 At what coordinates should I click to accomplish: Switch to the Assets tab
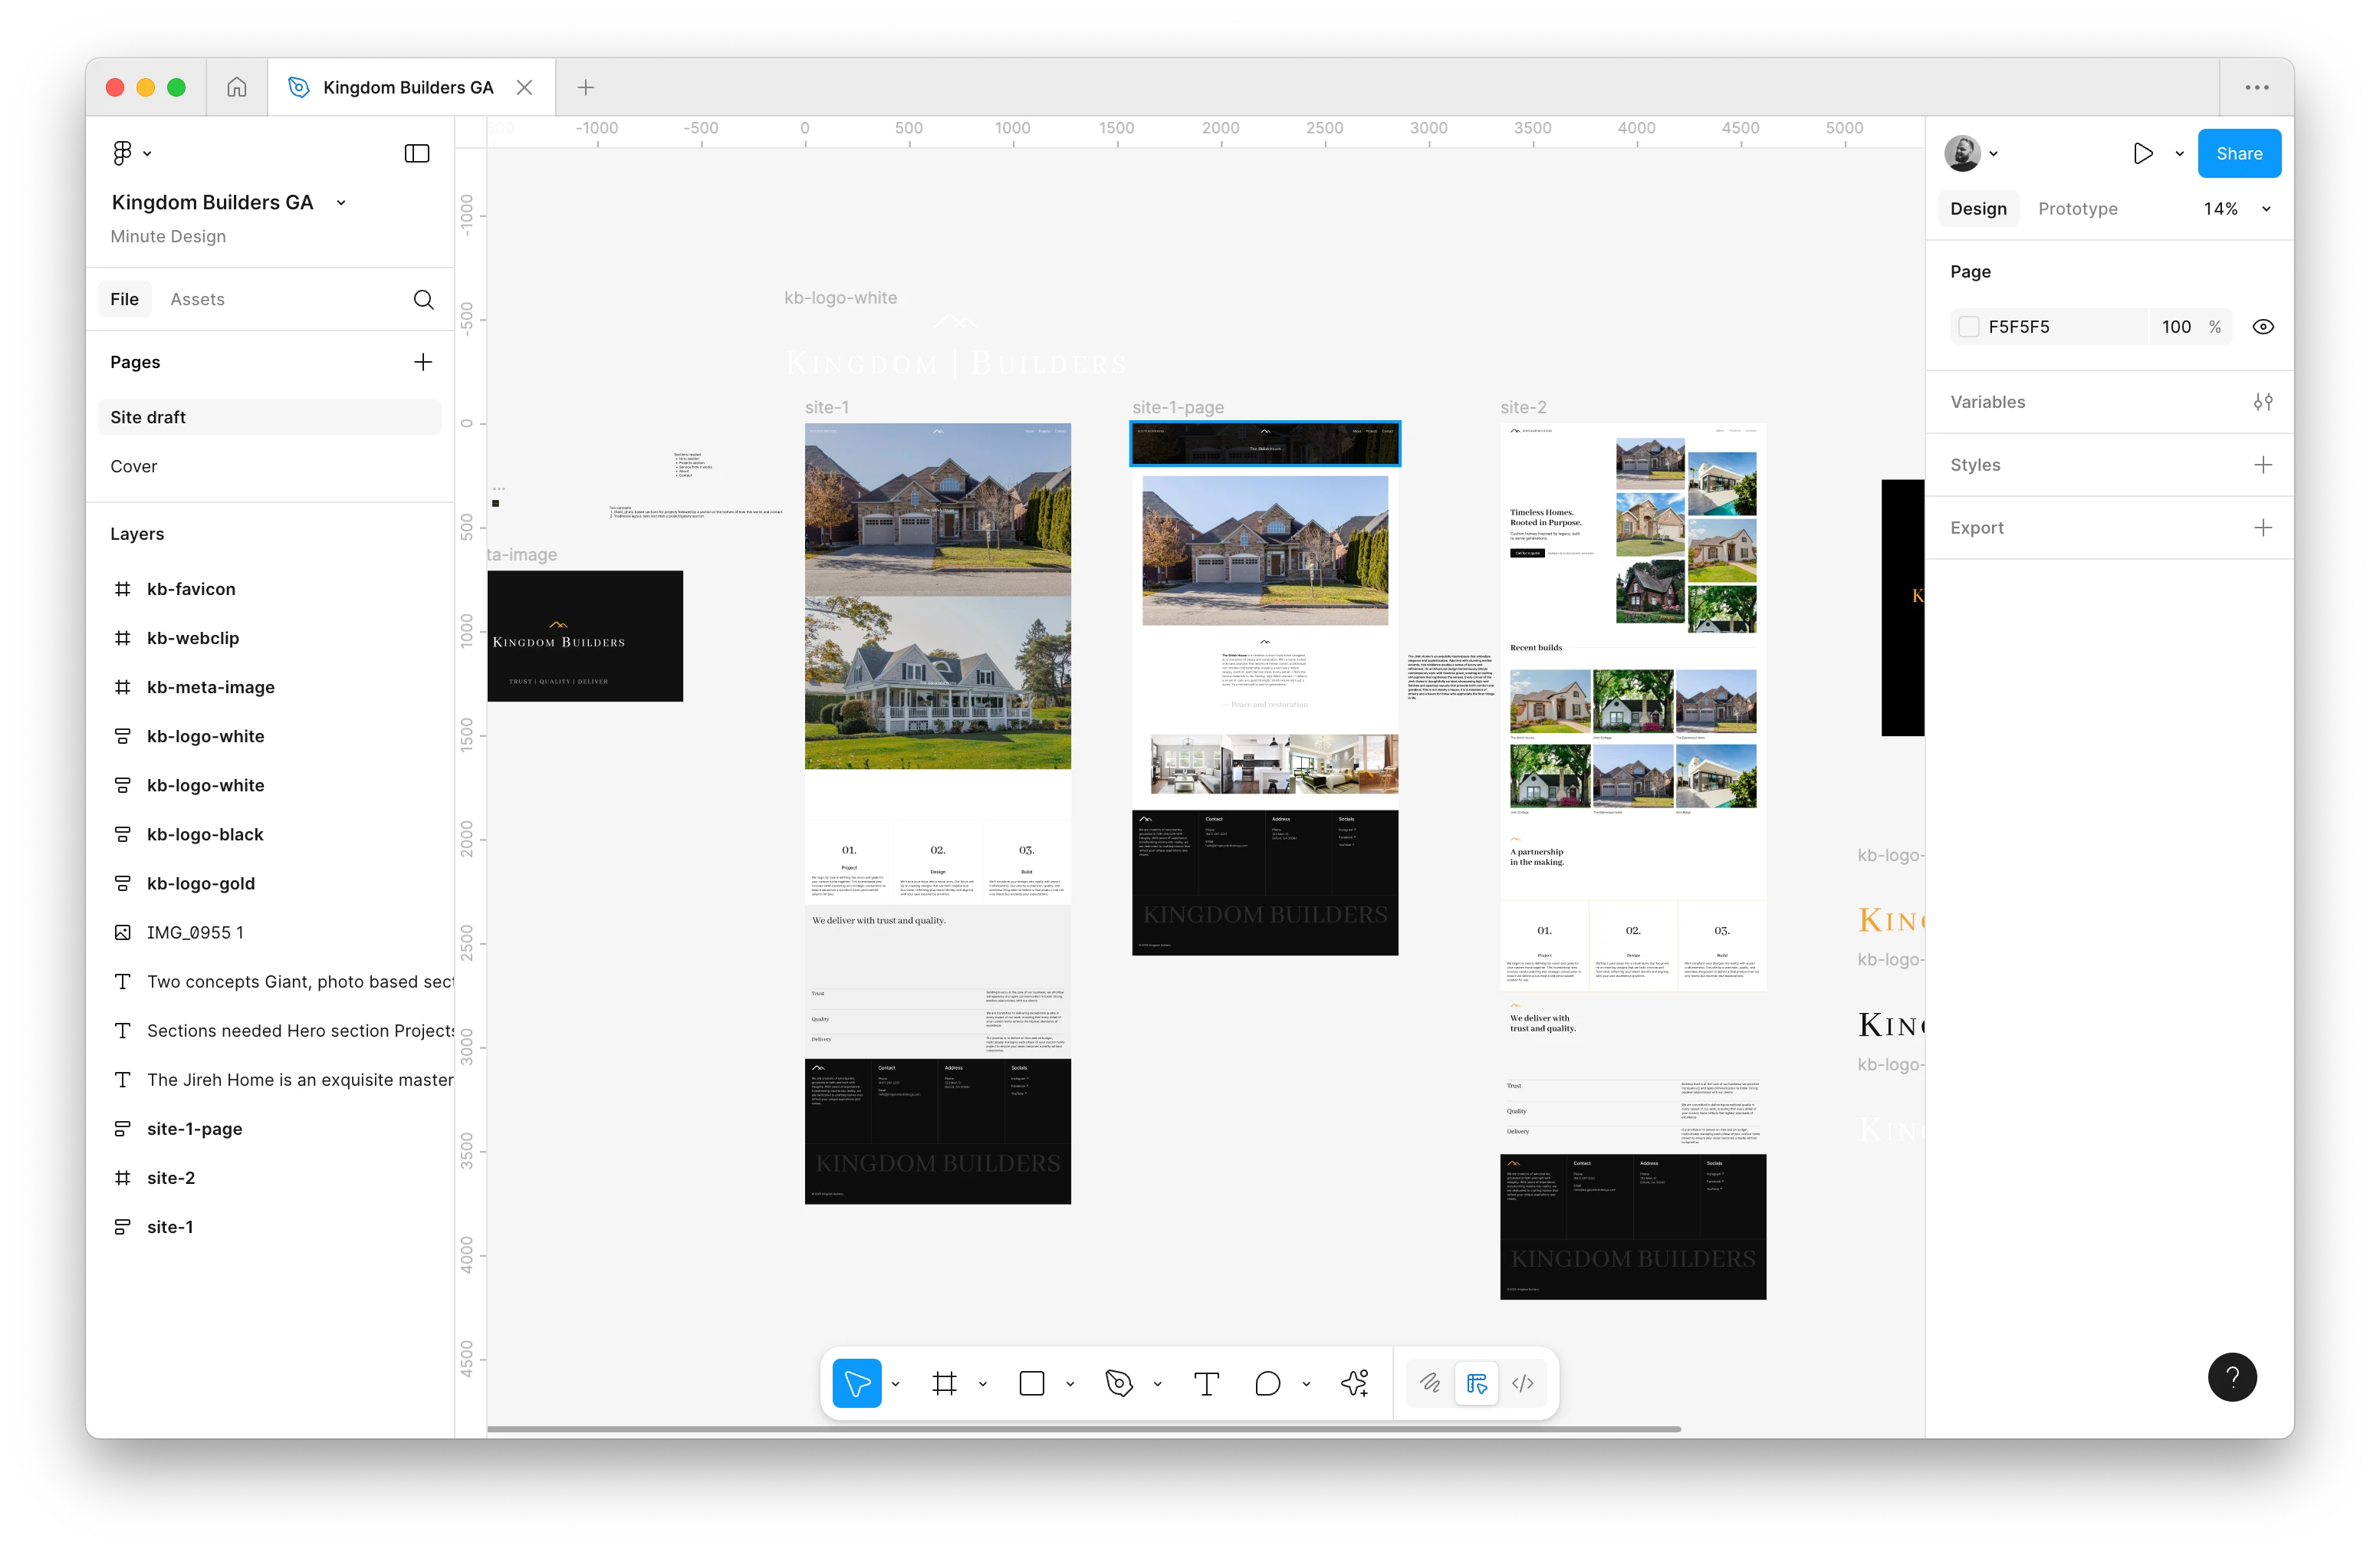click(197, 299)
